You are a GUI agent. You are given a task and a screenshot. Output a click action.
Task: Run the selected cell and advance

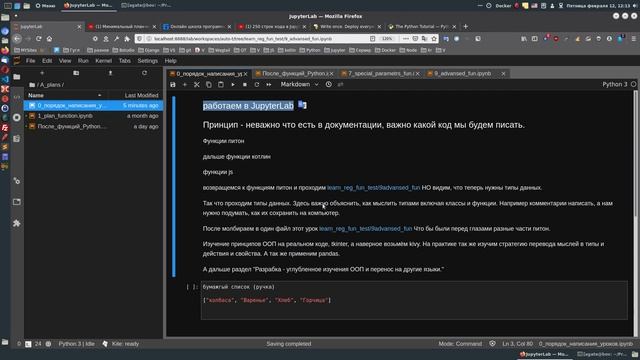[233, 84]
